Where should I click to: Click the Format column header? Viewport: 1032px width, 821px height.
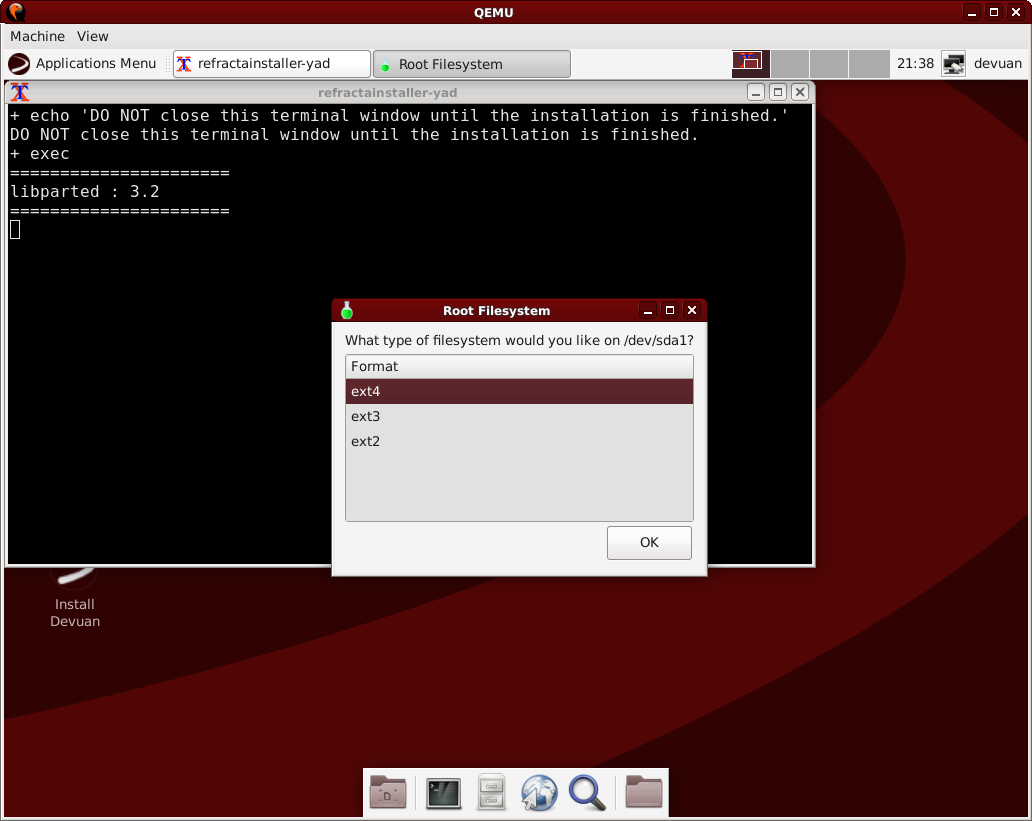click(518, 367)
